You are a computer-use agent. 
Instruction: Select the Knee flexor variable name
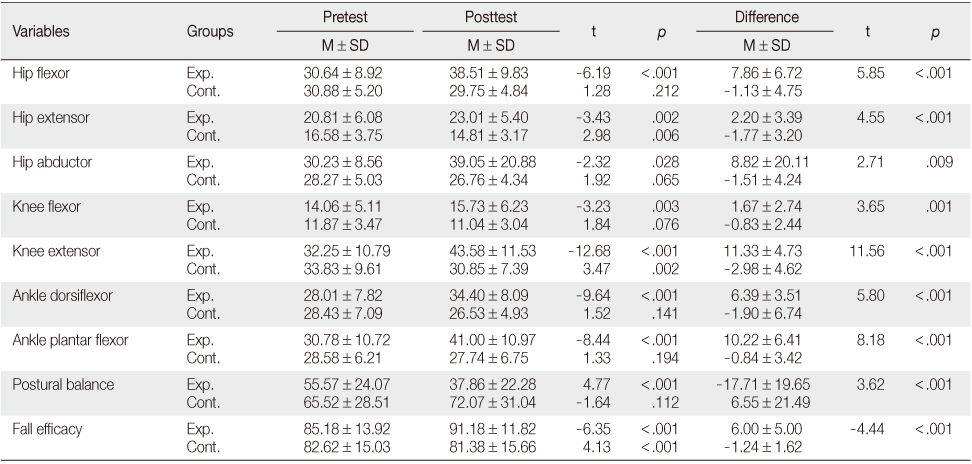[46, 206]
